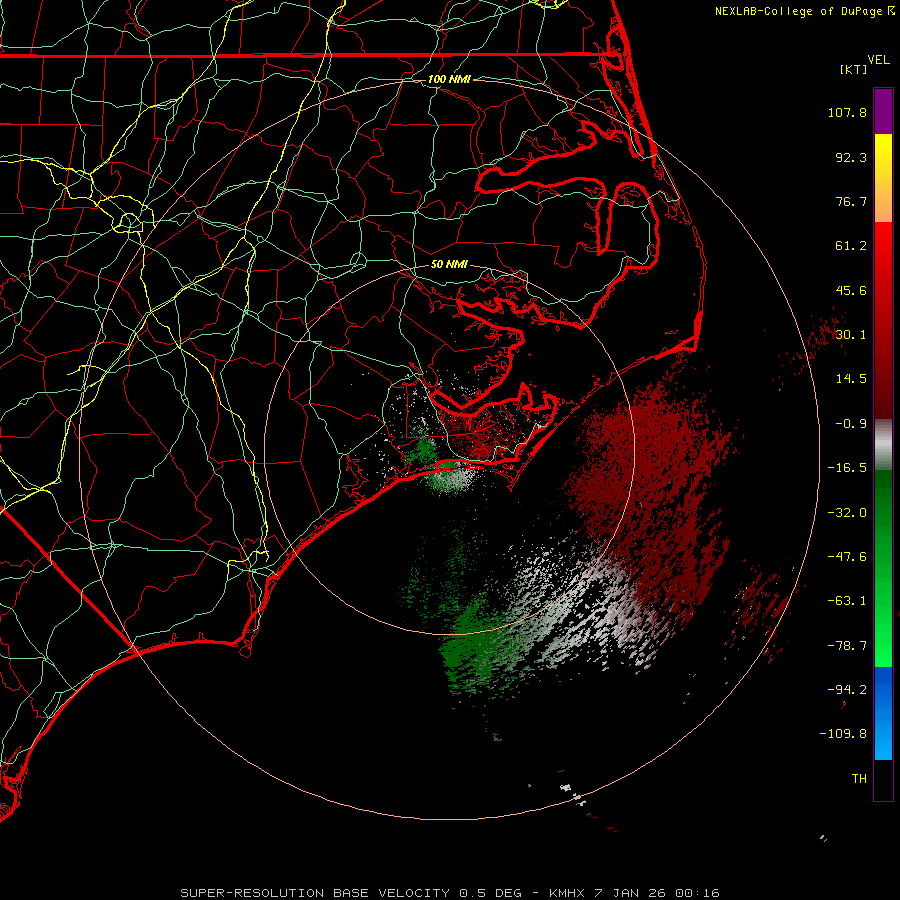Click the 100 NMI range ring label
The image size is (900, 900).
coord(449,79)
